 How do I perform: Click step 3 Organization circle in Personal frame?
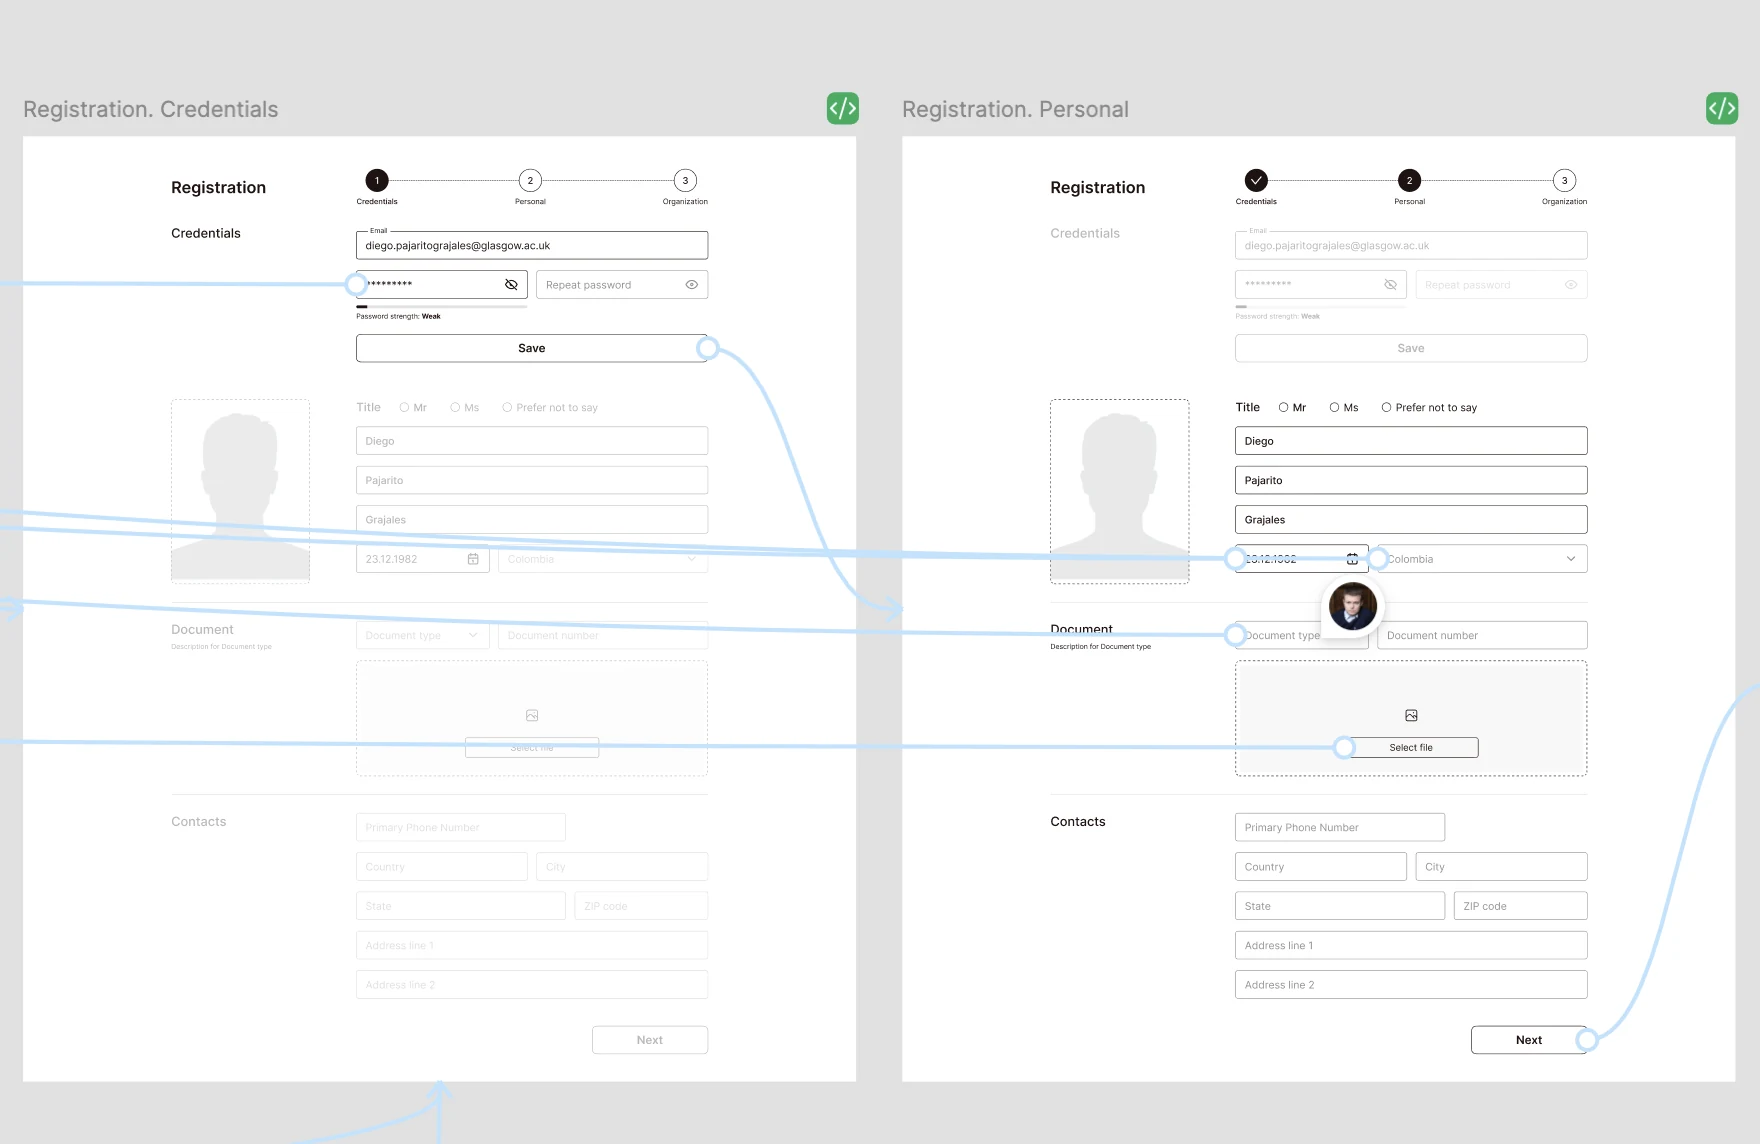coord(1564,181)
